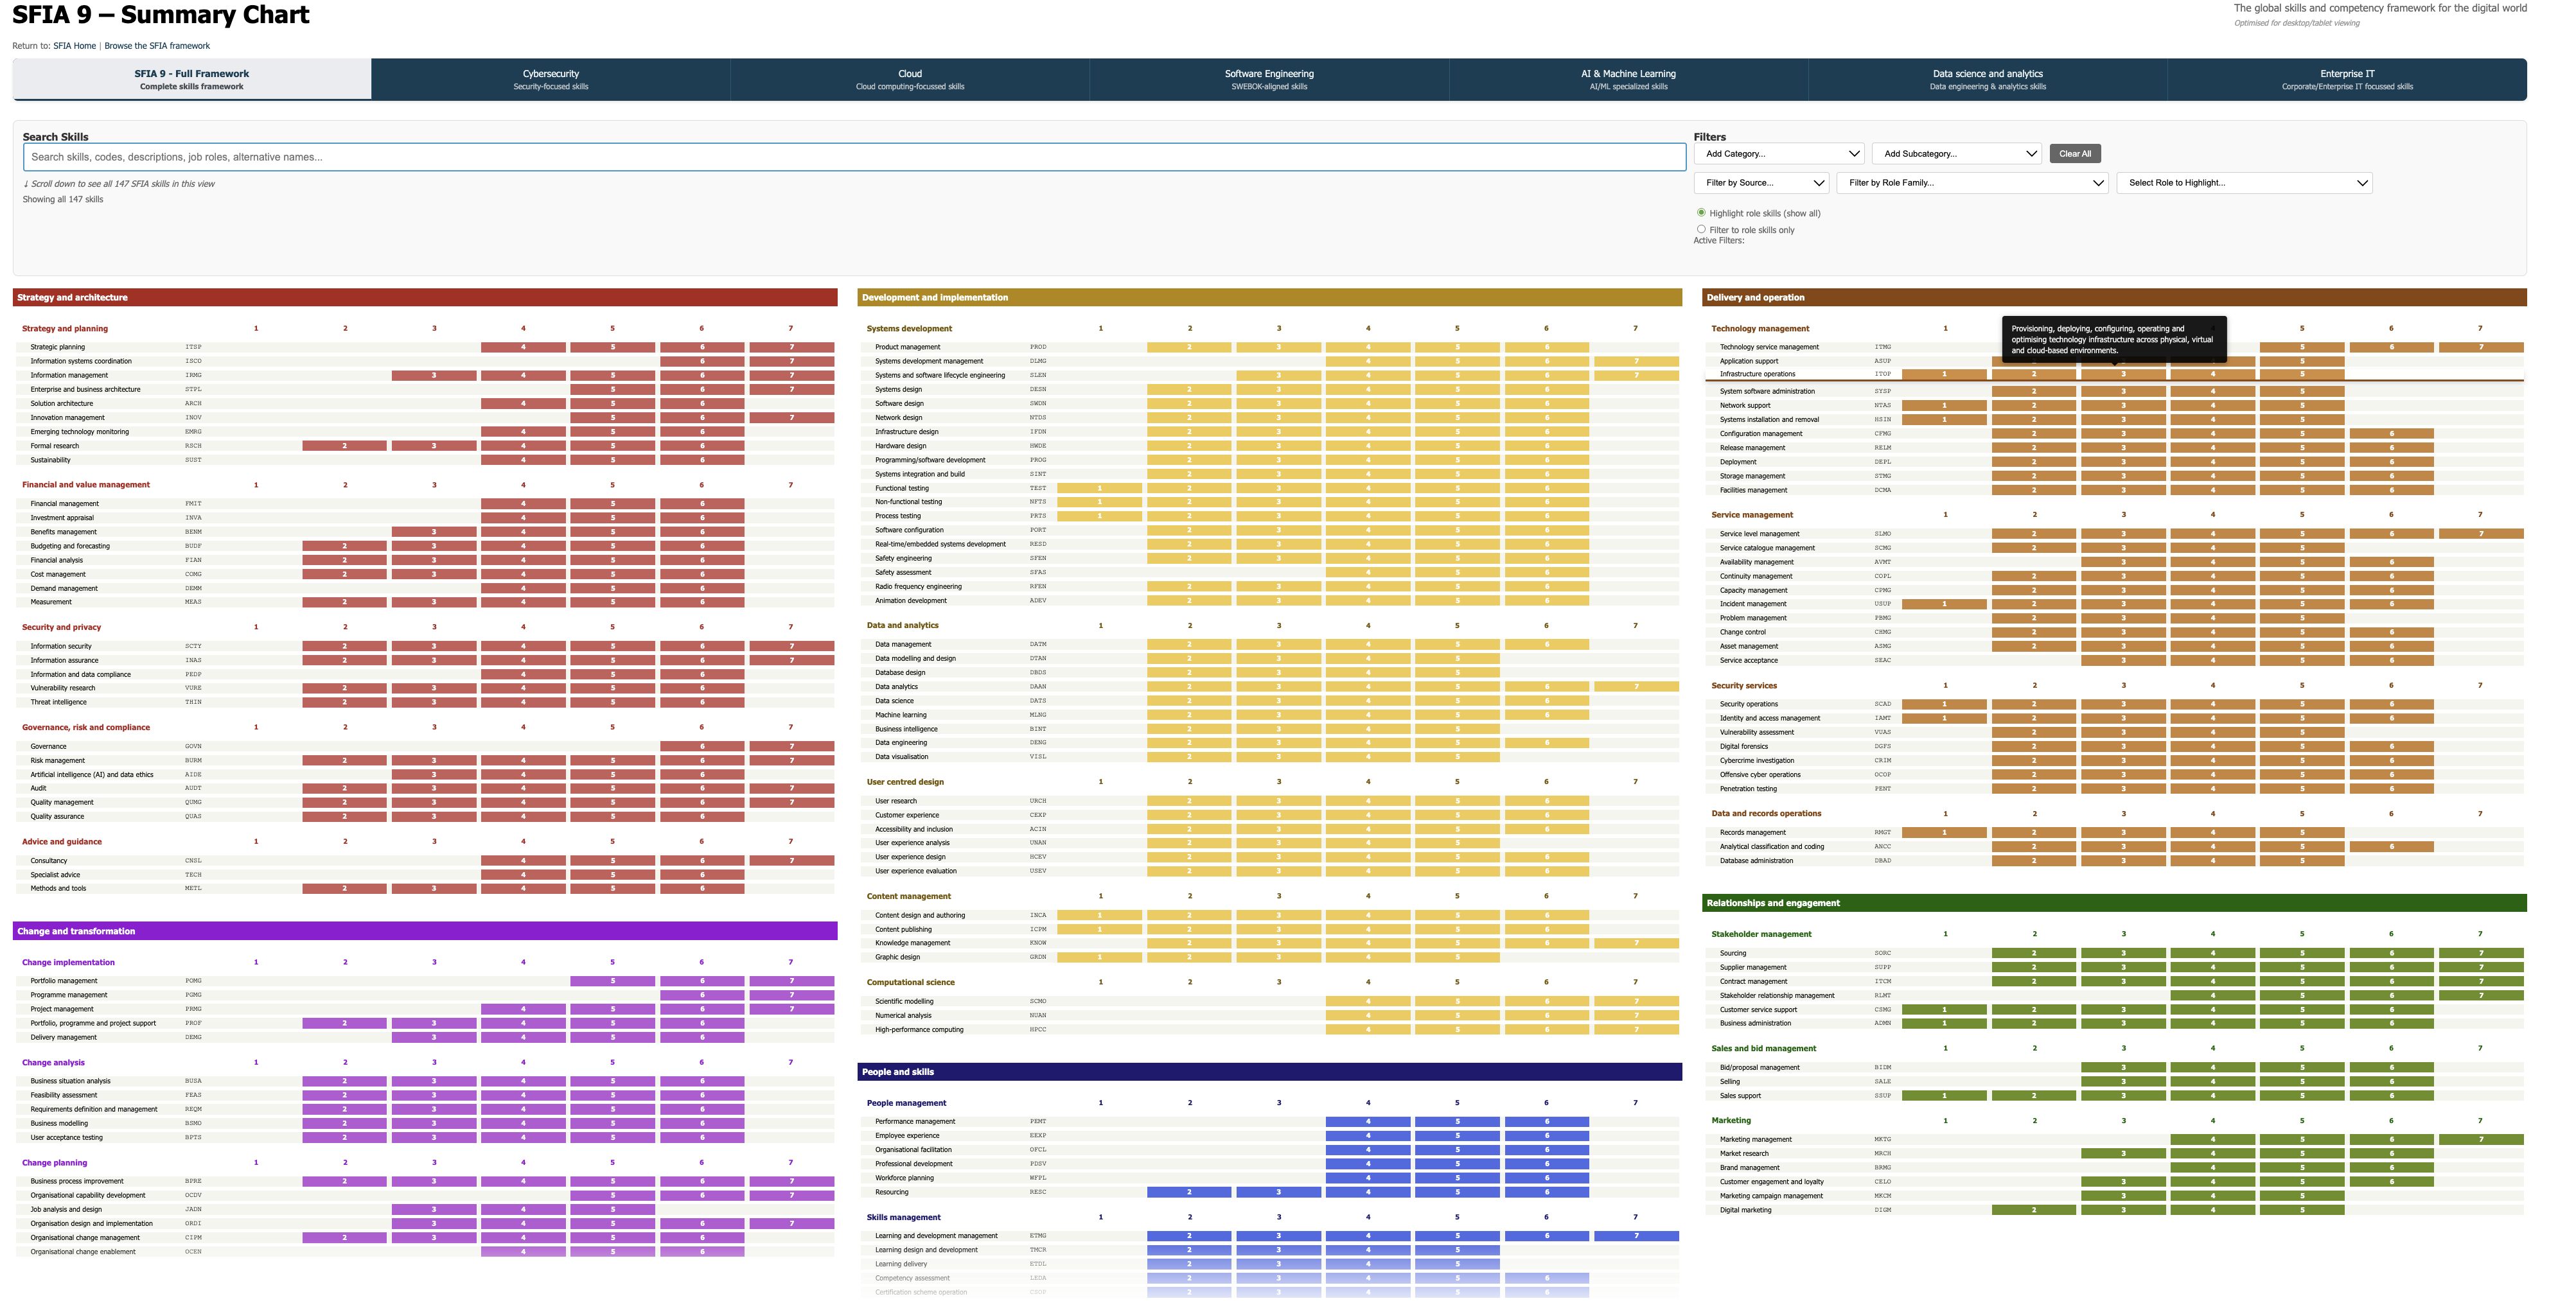Image resolution: width=2576 pixels, height=1301 pixels.
Task: Open the AI & Machine Learning tab
Action: pos(1628,79)
